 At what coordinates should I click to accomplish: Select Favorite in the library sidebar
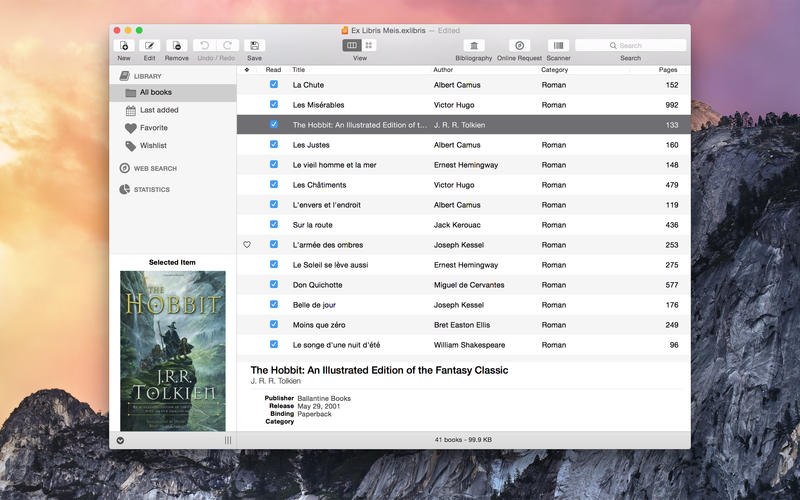153,128
